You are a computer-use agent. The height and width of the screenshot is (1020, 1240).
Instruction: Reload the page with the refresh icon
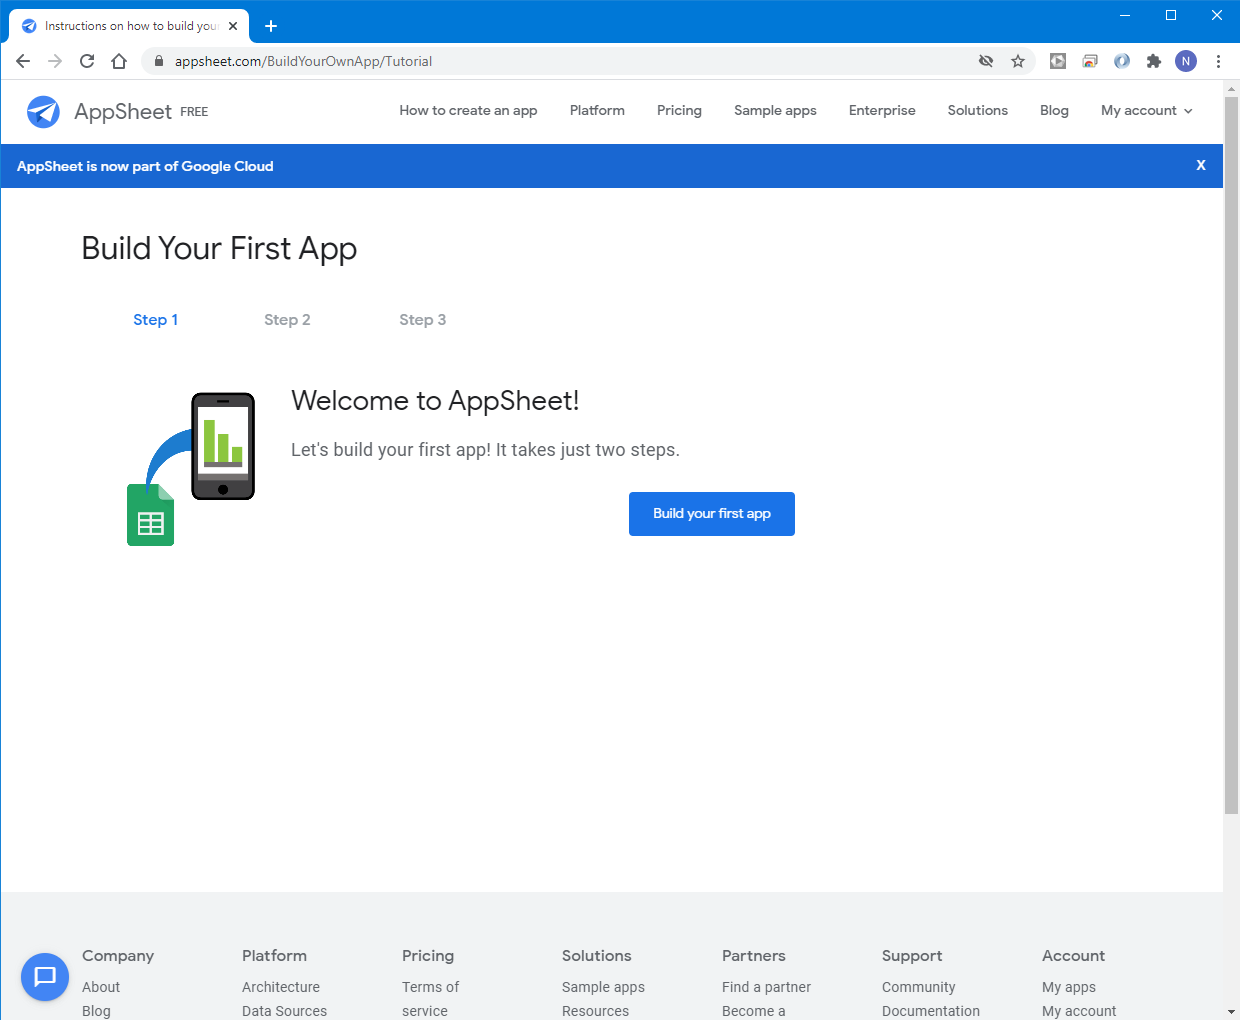[x=87, y=61]
